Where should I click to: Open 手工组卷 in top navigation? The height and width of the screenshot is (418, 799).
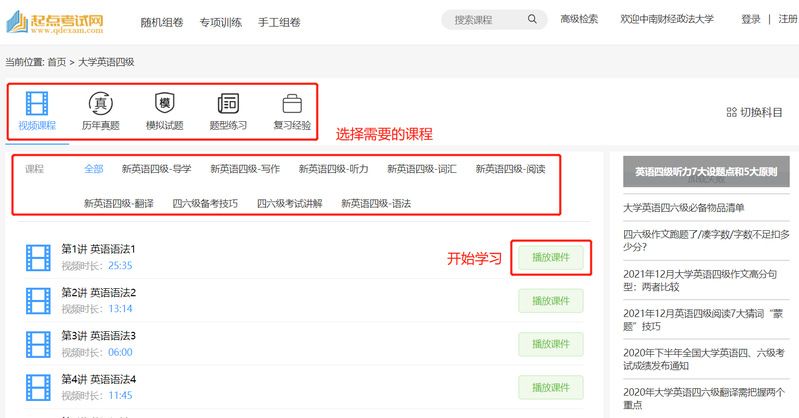coord(279,21)
